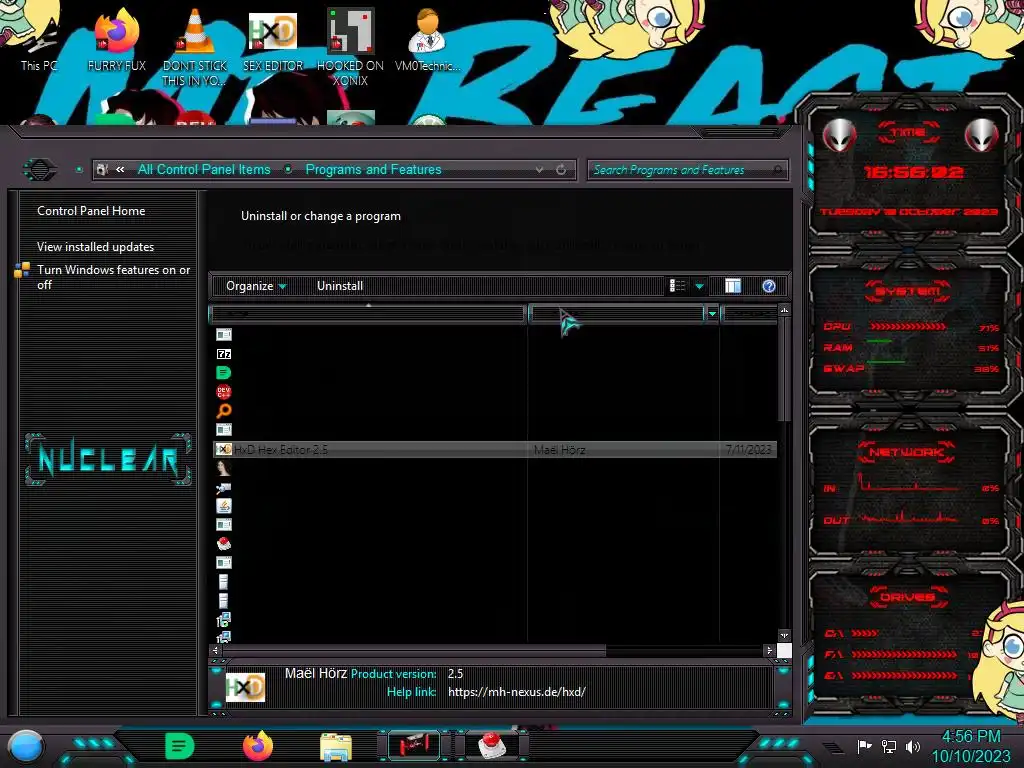Refresh the Programs and Features address bar
1024x768 pixels.
coord(561,170)
